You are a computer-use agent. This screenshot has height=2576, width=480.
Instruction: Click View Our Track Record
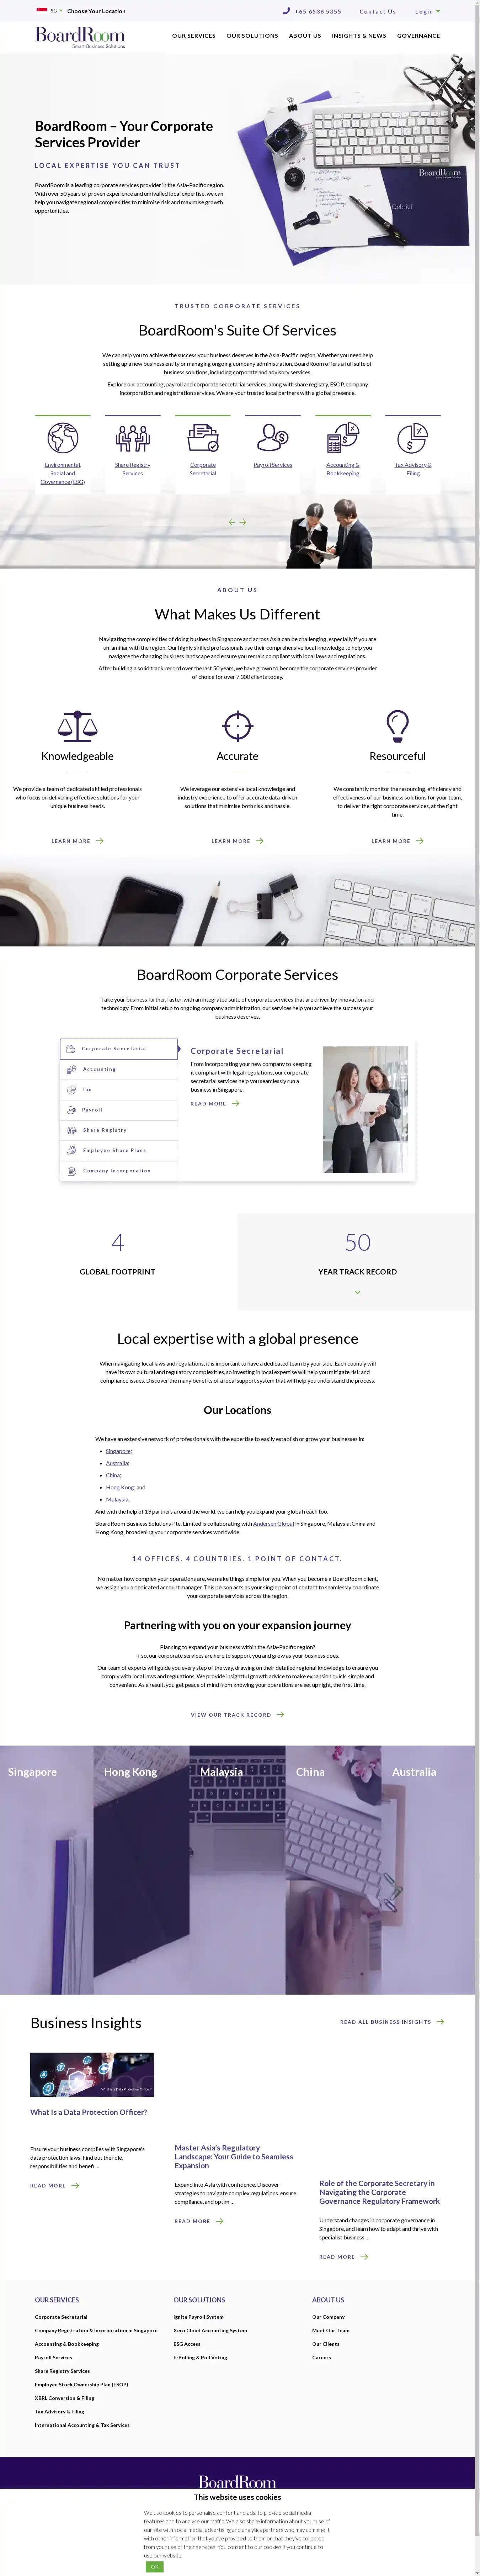[237, 1715]
